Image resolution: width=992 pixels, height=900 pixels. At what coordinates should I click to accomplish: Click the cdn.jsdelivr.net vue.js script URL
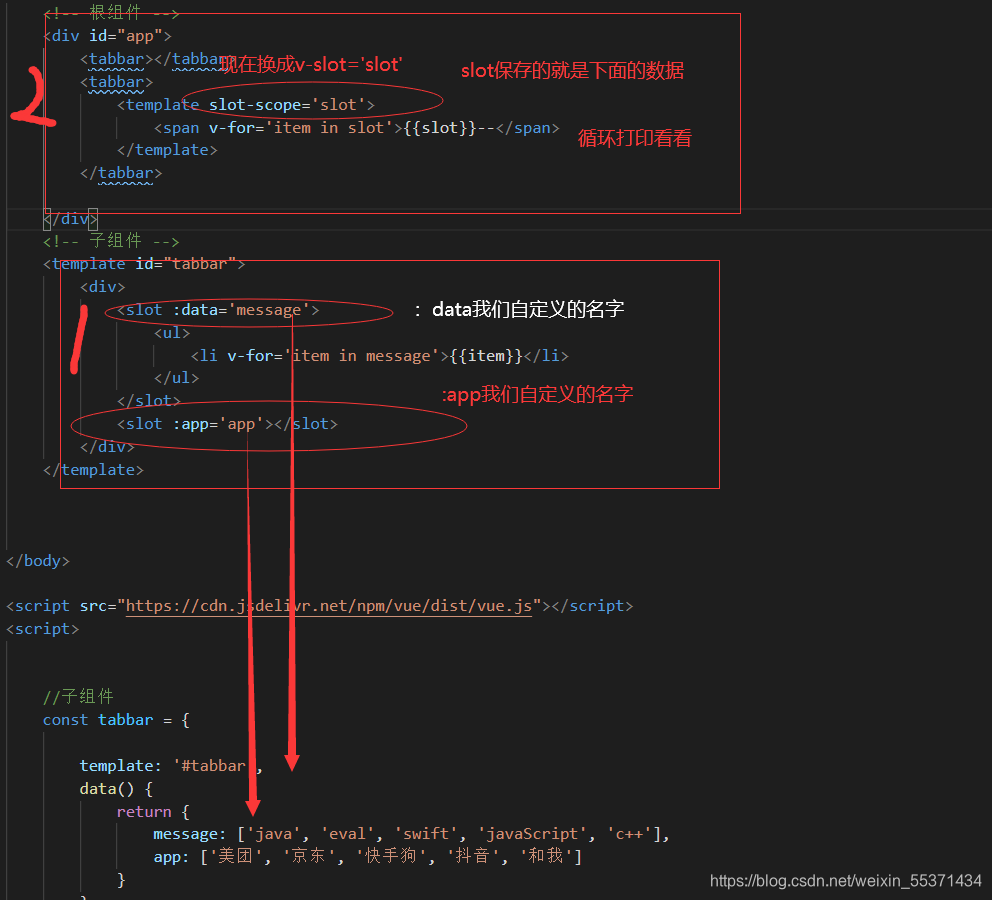(329, 606)
